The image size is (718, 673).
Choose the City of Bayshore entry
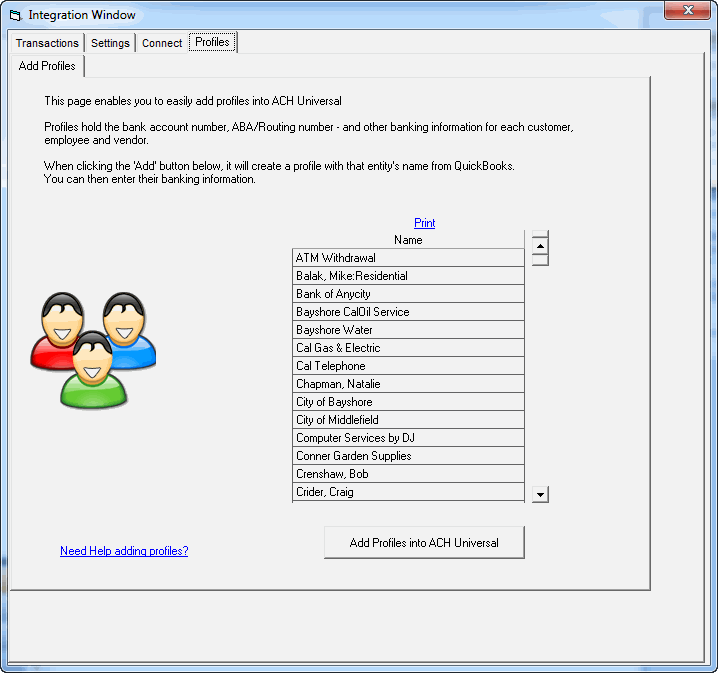tap(408, 402)
